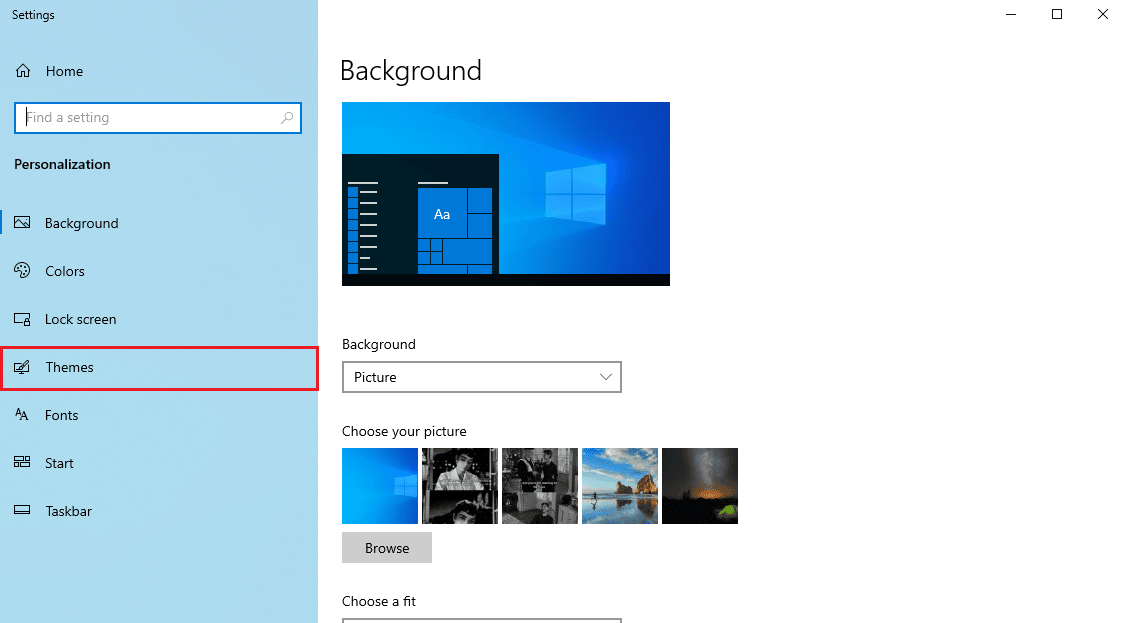Maximize the Settings window
This screenshot has width=1125, height=623.
[x=1057, y=14]
